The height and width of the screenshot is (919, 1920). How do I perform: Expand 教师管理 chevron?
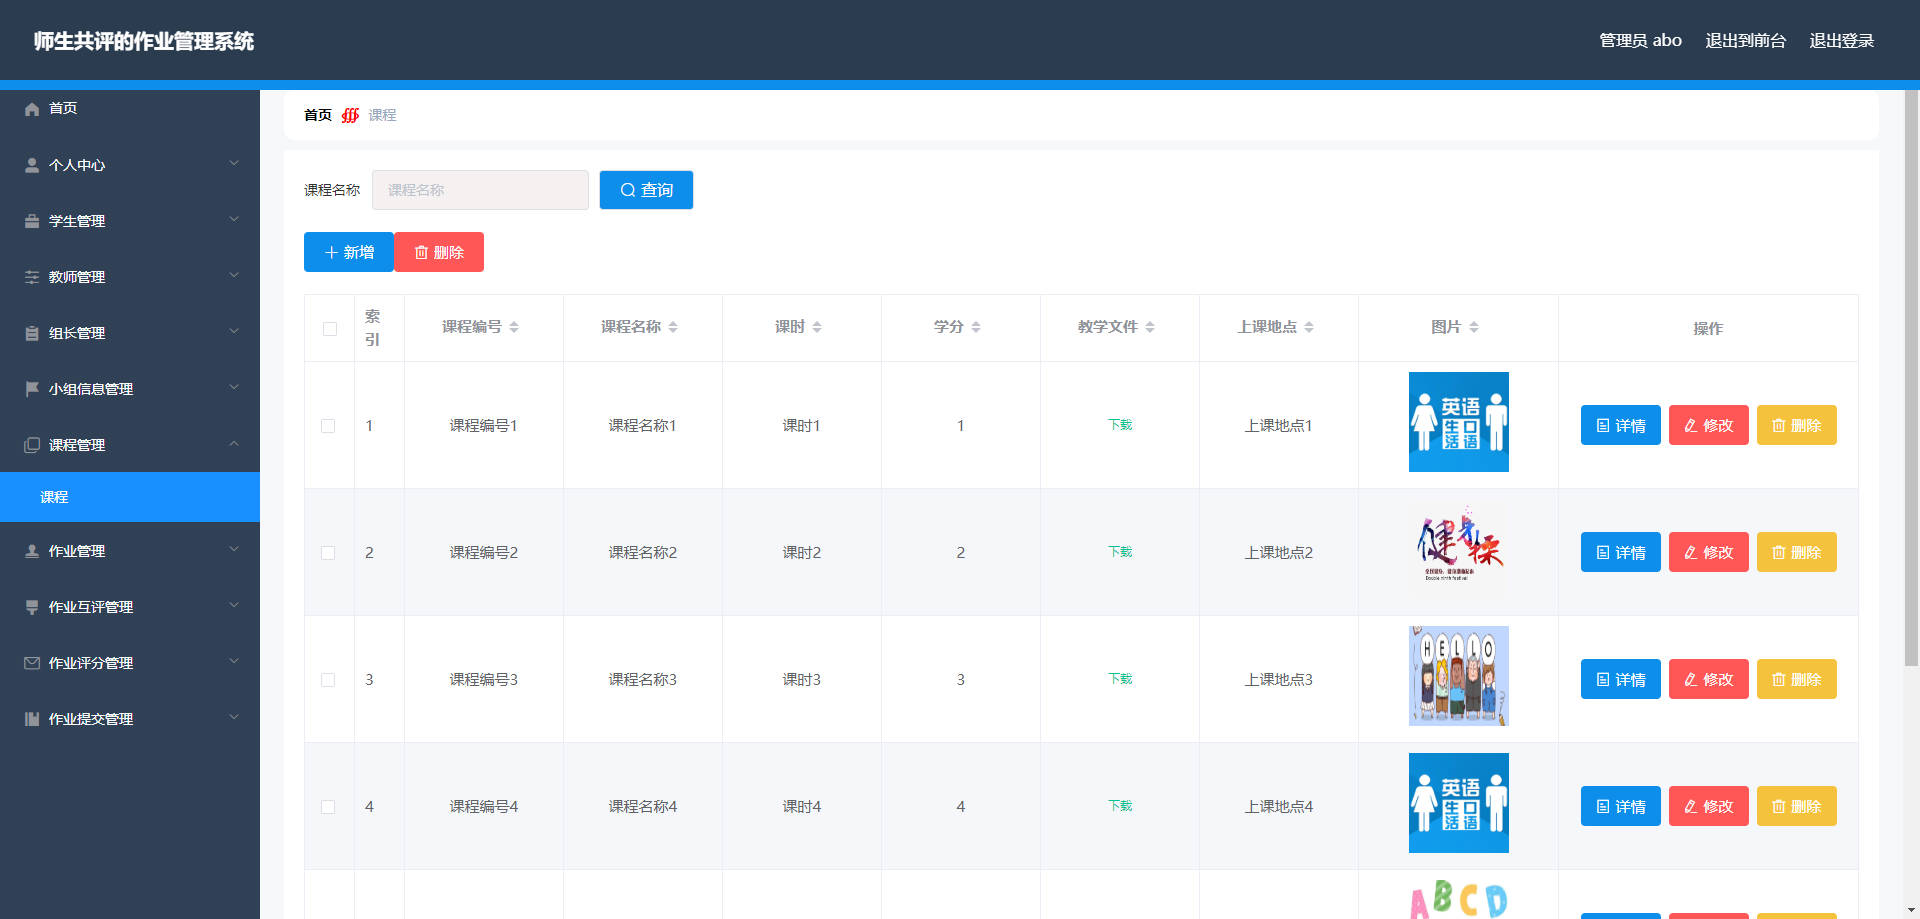234,275
